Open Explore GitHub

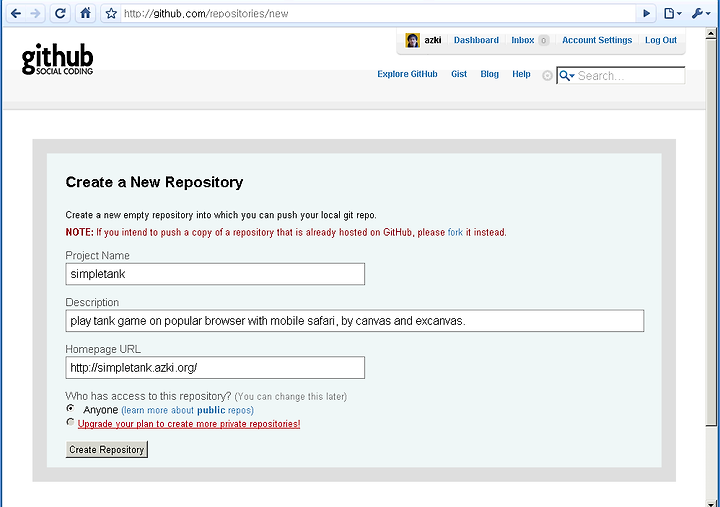coord(407,74)
